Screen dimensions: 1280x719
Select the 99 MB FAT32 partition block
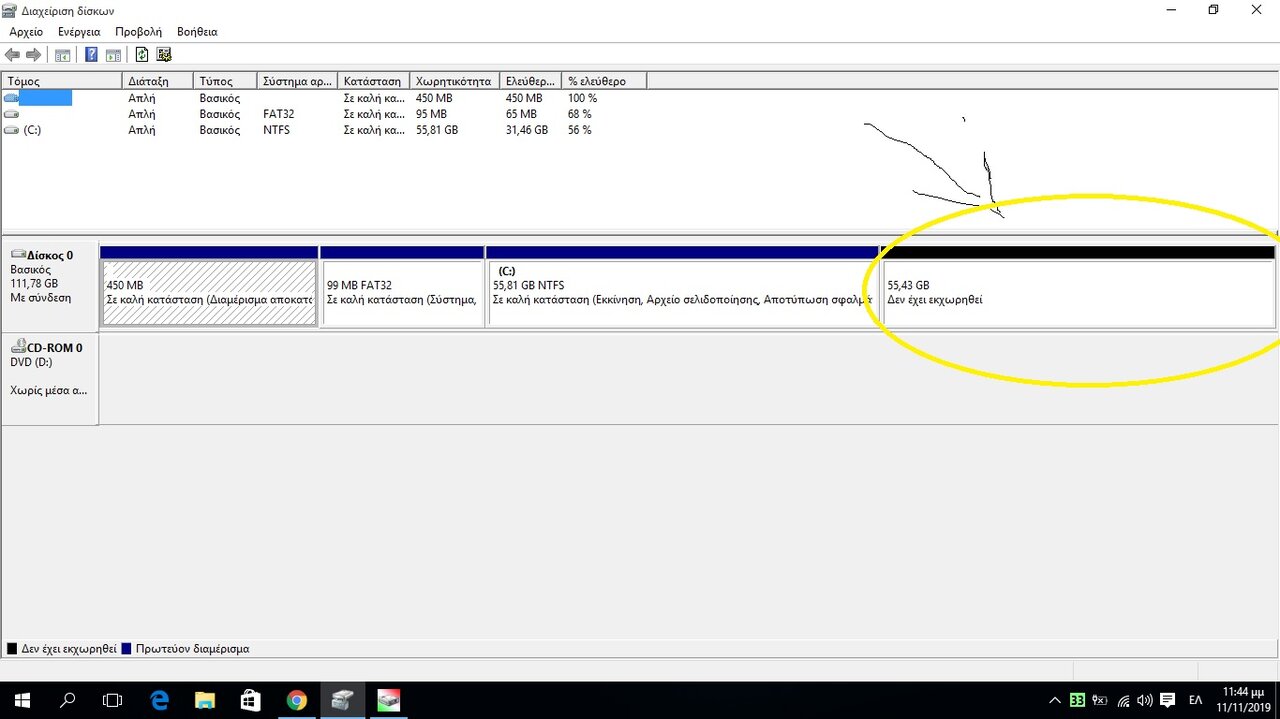(402, 293)
